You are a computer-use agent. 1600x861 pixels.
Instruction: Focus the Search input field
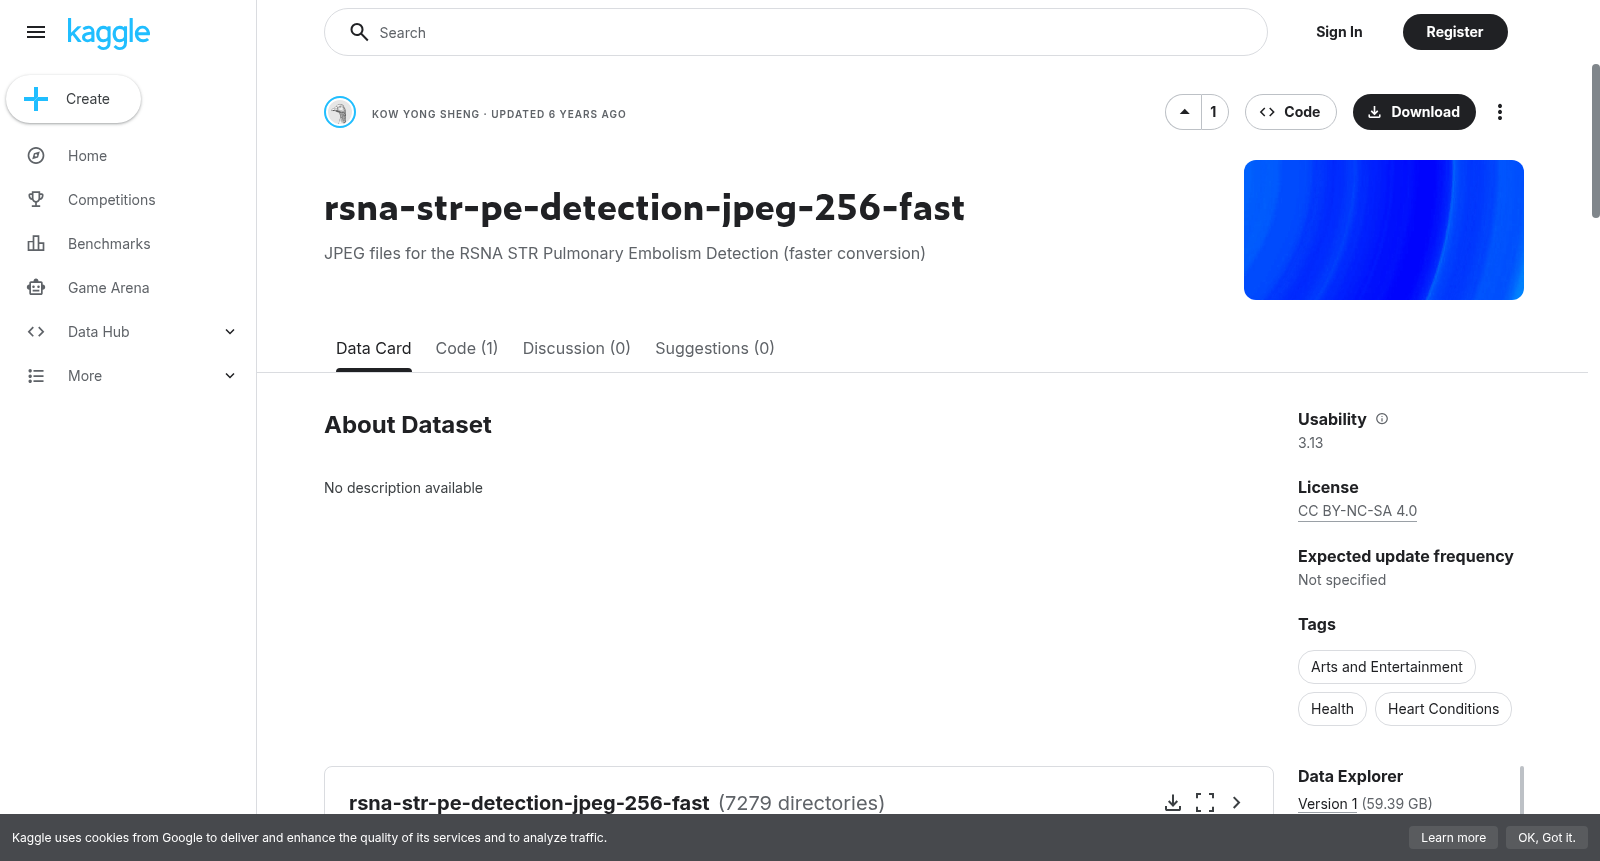pos(796,32)
